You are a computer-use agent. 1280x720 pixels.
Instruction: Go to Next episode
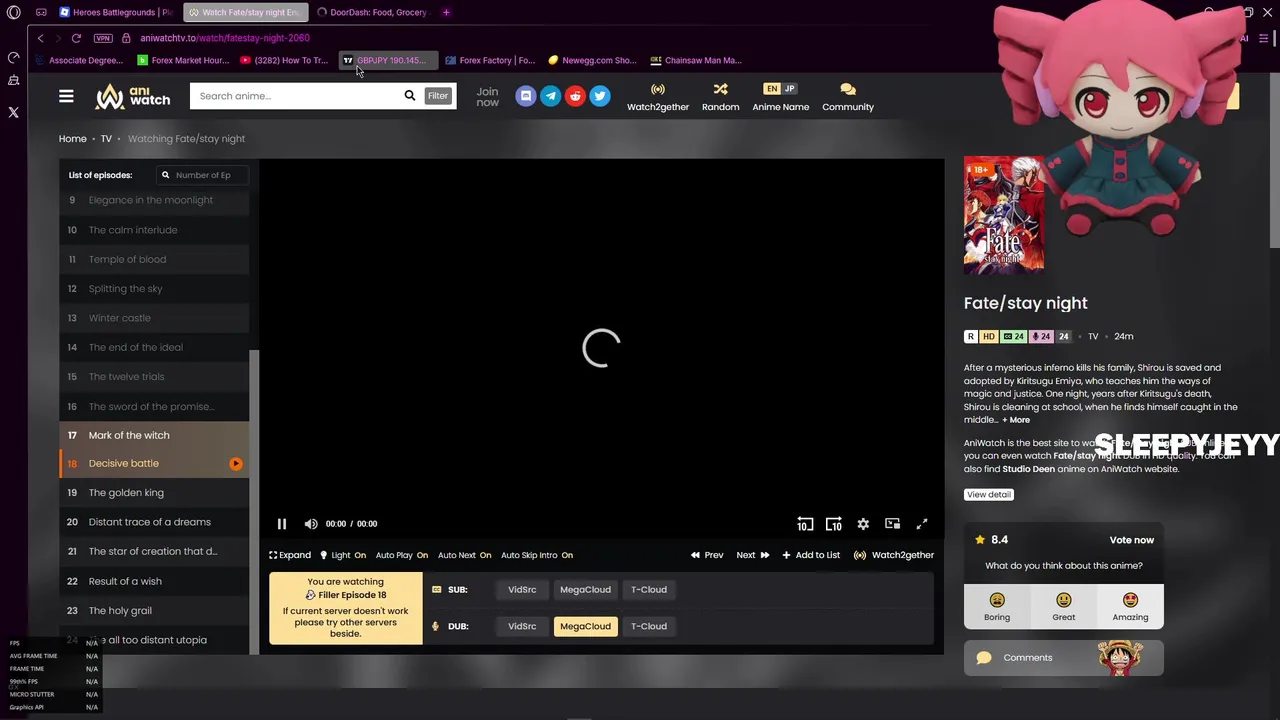click(753, 555)
